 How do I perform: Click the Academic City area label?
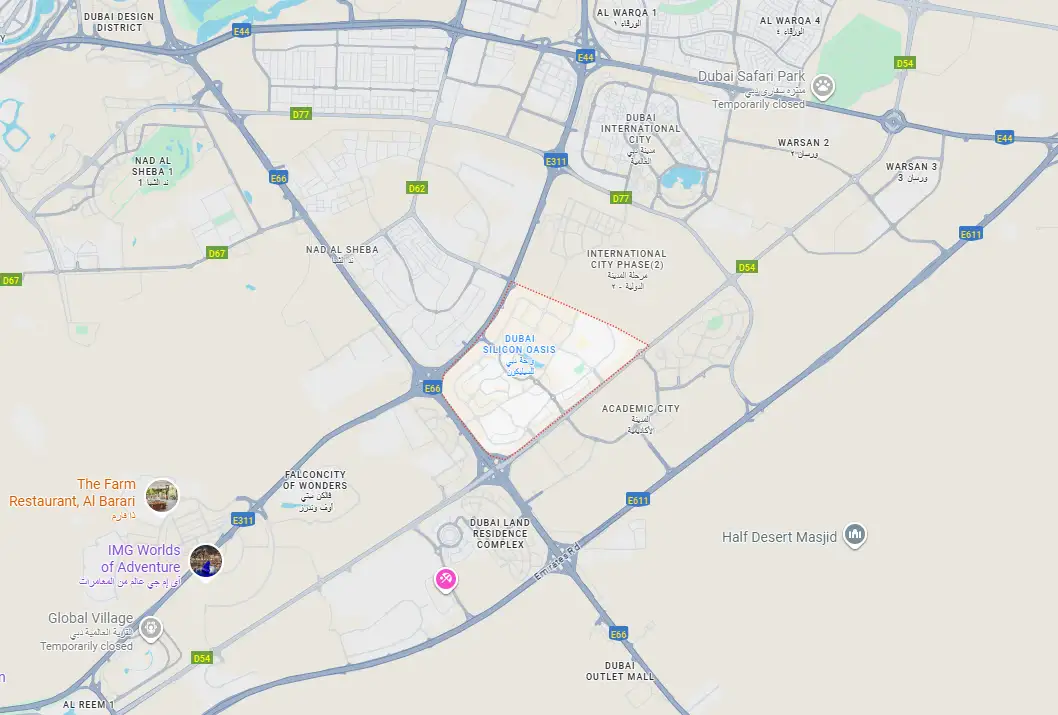click(640, 408)
